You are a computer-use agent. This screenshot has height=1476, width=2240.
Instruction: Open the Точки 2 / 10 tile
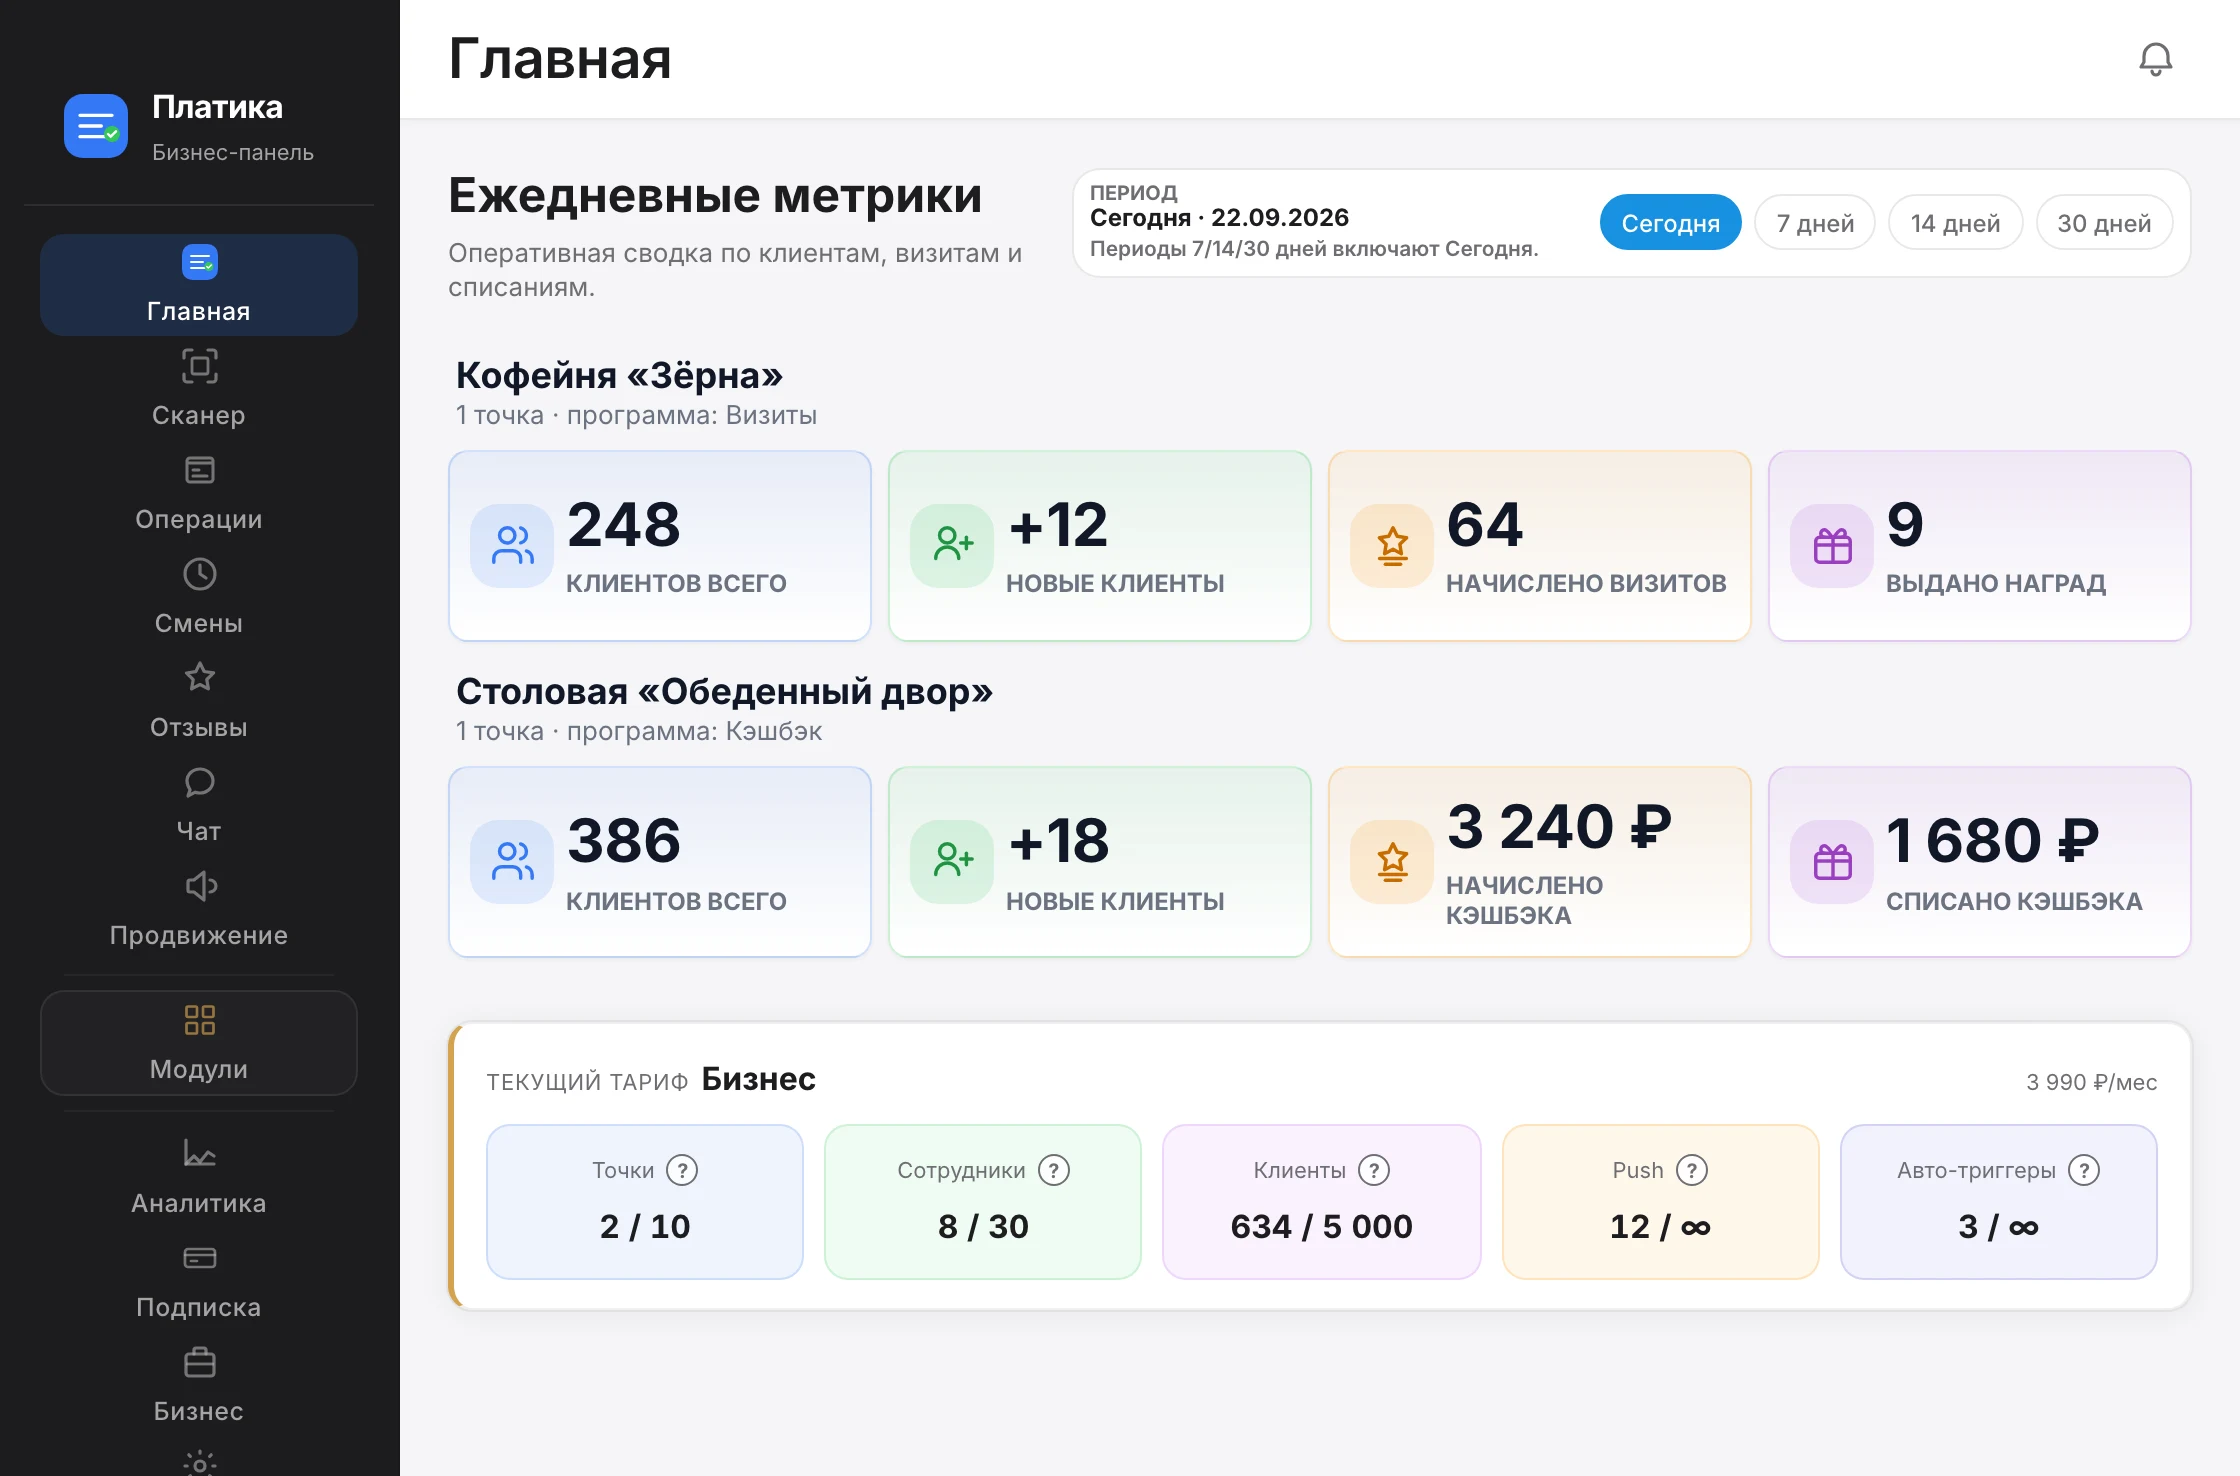point(645,1202)
